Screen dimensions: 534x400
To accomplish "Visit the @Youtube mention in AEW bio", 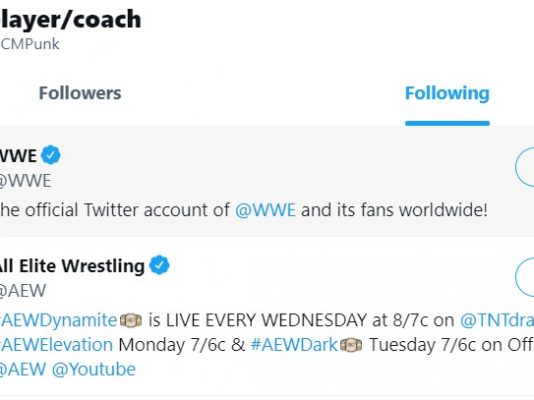I will [94, 369].
